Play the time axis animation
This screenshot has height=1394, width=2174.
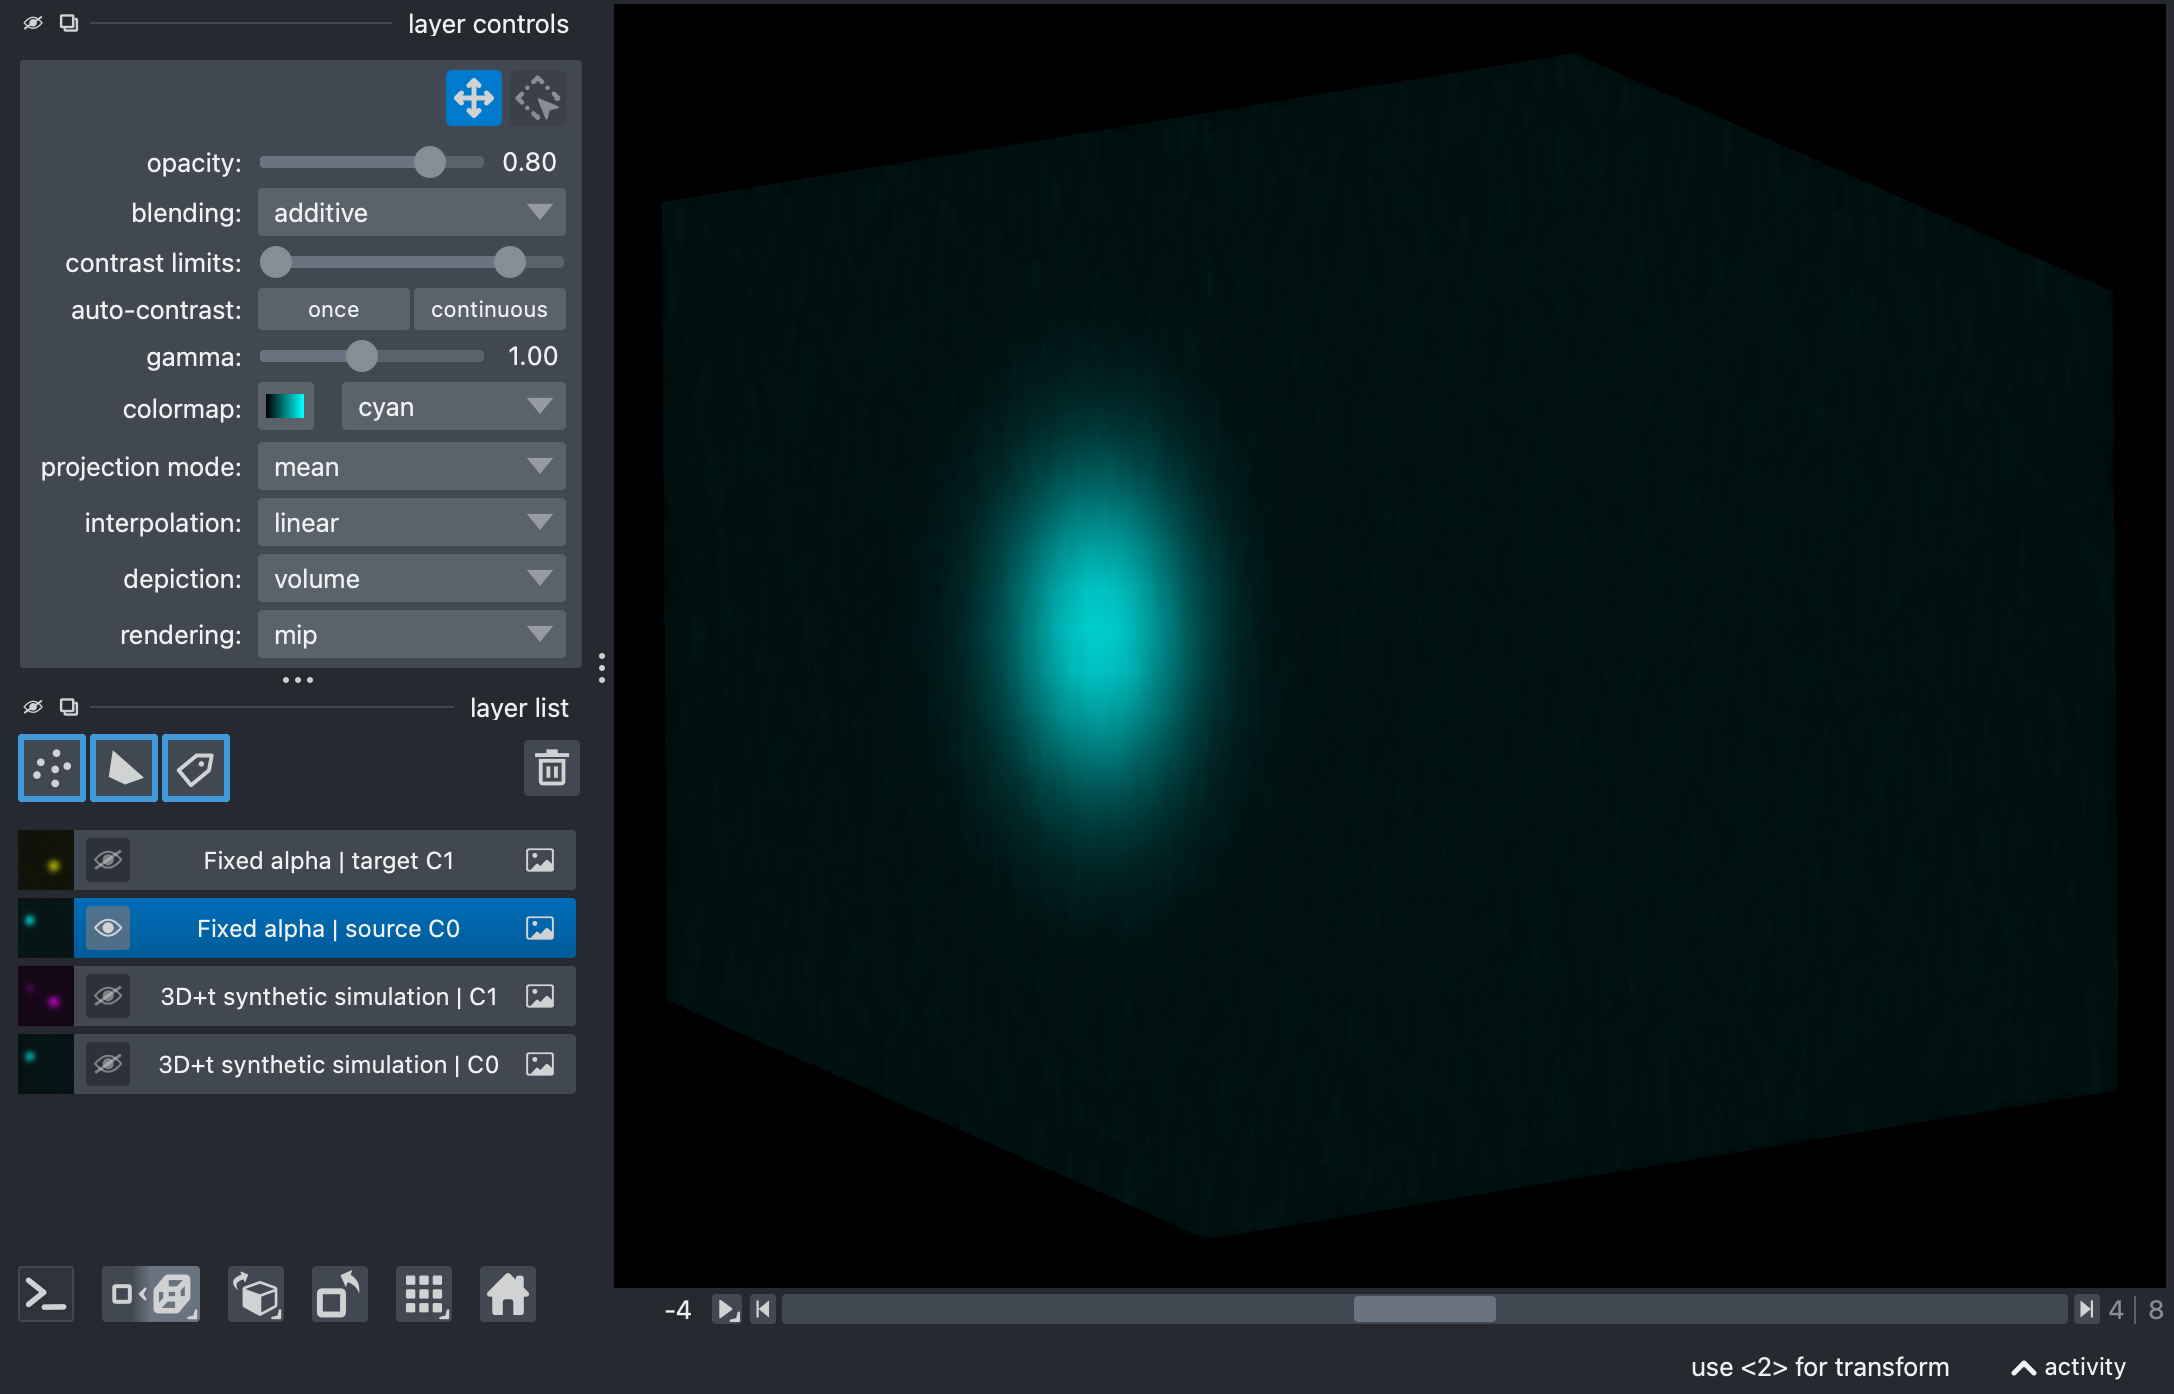727,1309
